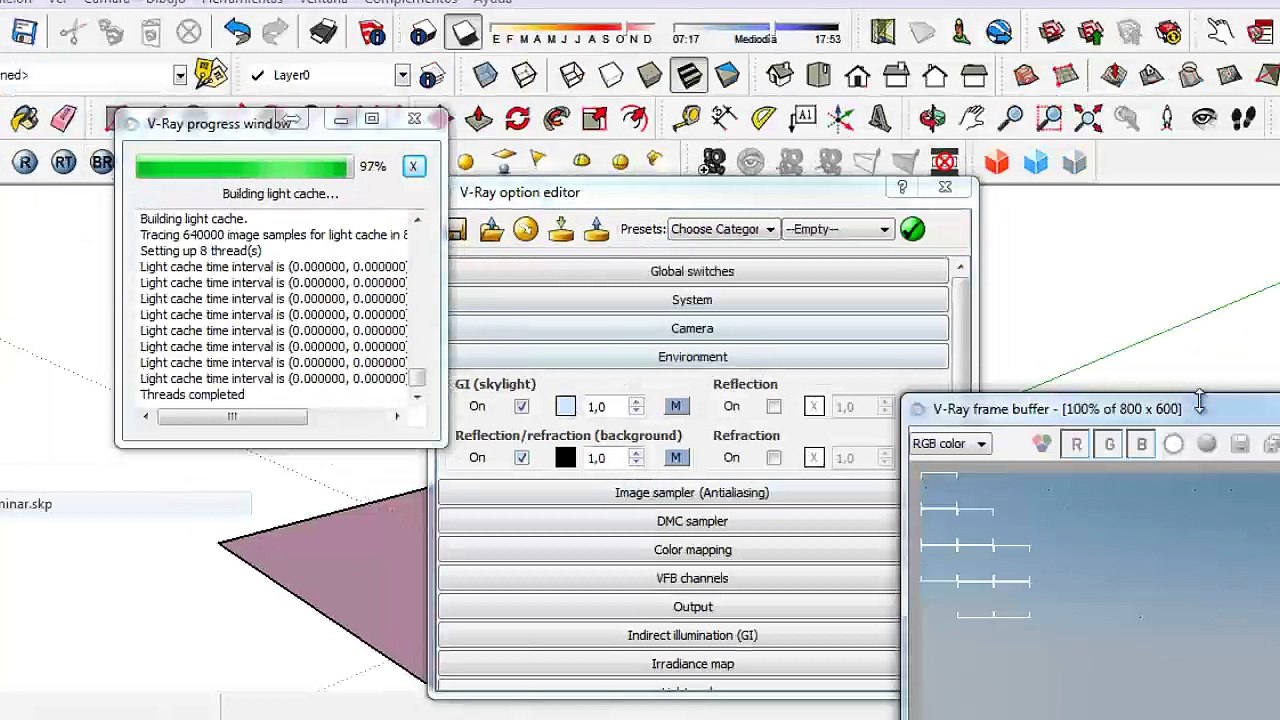The image size is (1280, 720).
Task: Select the Look Around eye tool
Action: click(x=1204, y=119)
